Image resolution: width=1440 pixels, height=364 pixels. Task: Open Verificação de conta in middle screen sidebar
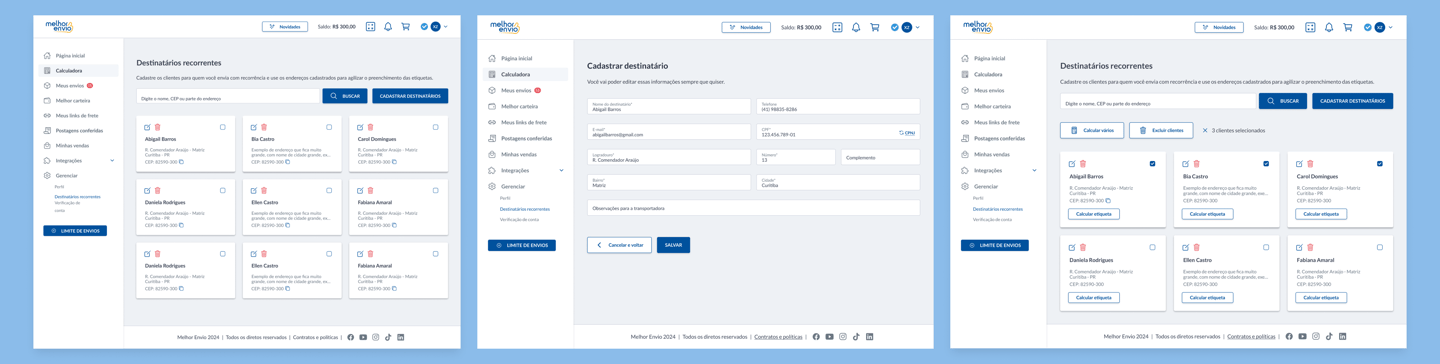(519, 219)
